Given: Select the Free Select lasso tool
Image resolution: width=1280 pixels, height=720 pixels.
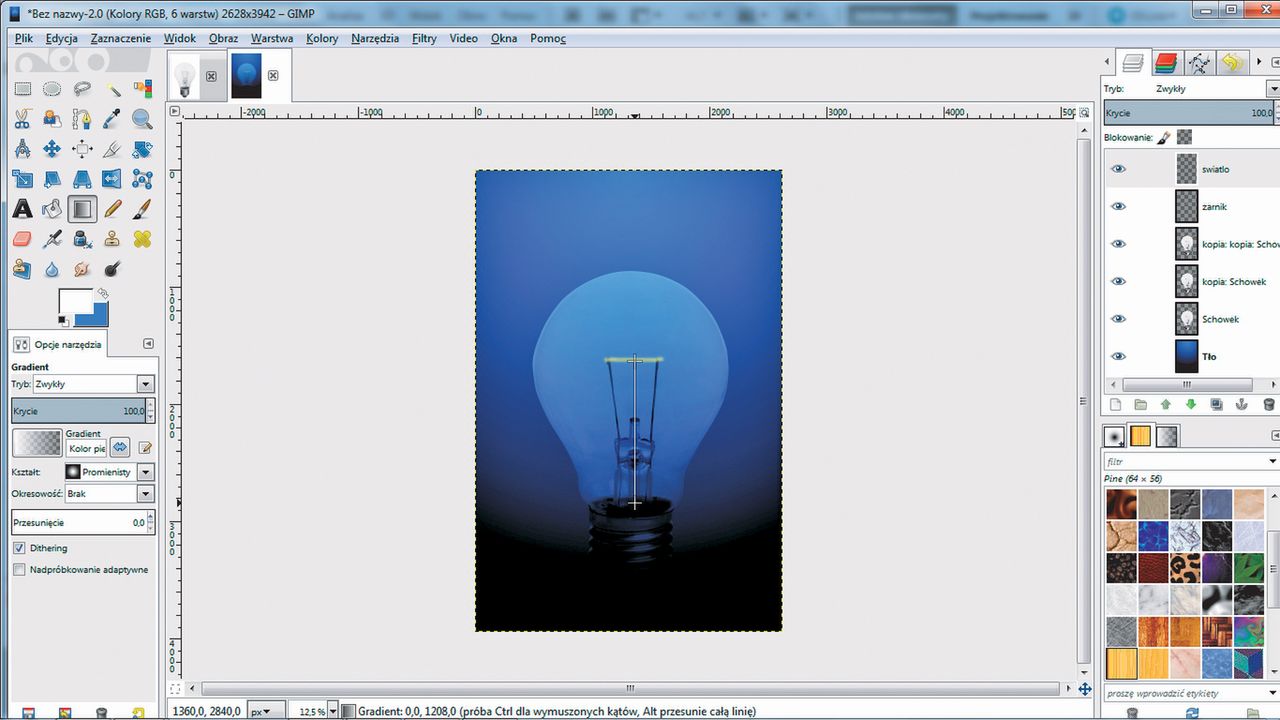Looking at the screenshot, I should (82, 90).
